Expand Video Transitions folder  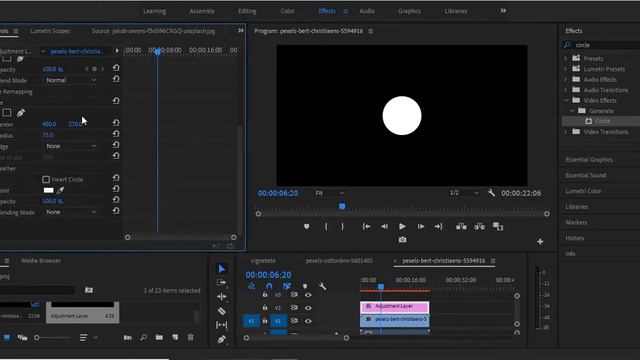pos(566,132)
